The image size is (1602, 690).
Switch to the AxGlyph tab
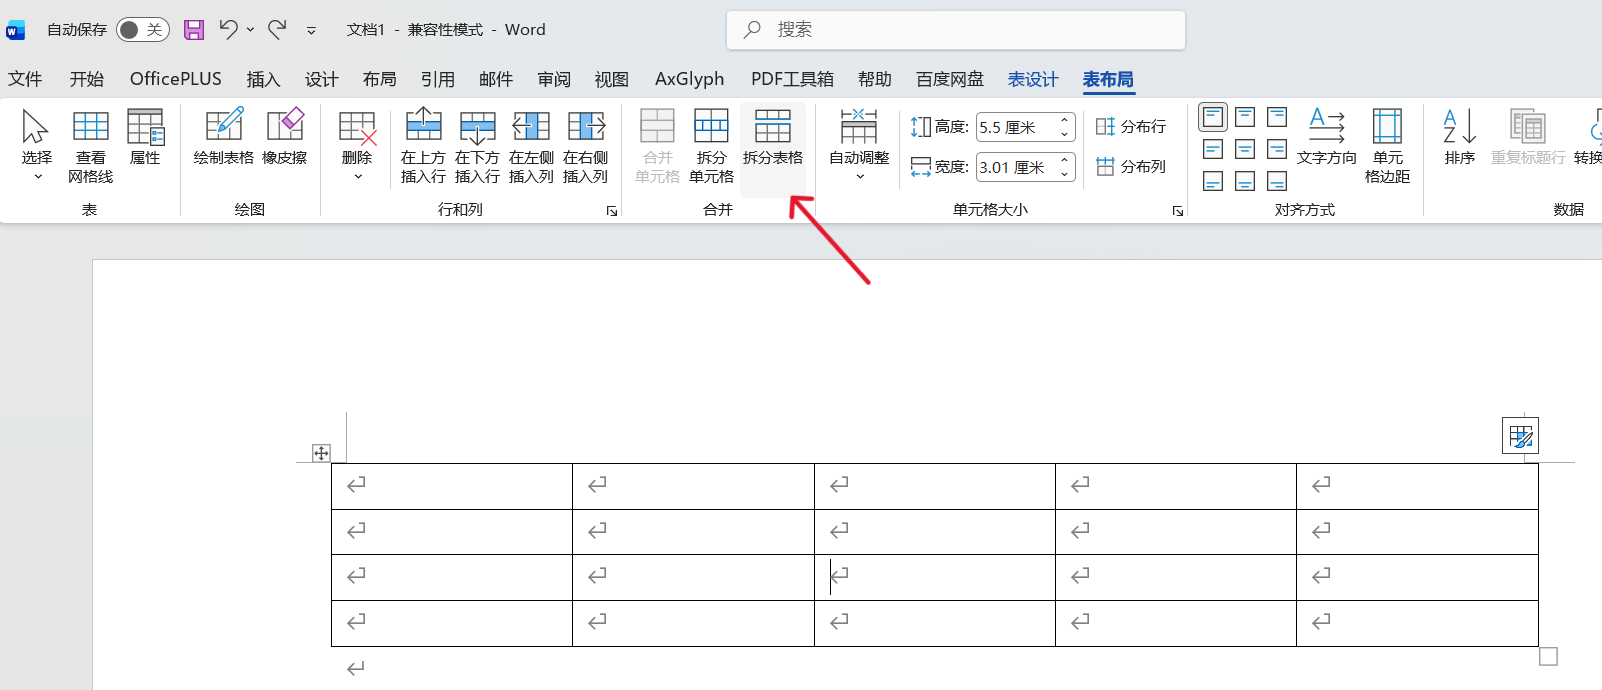[690, 79]
